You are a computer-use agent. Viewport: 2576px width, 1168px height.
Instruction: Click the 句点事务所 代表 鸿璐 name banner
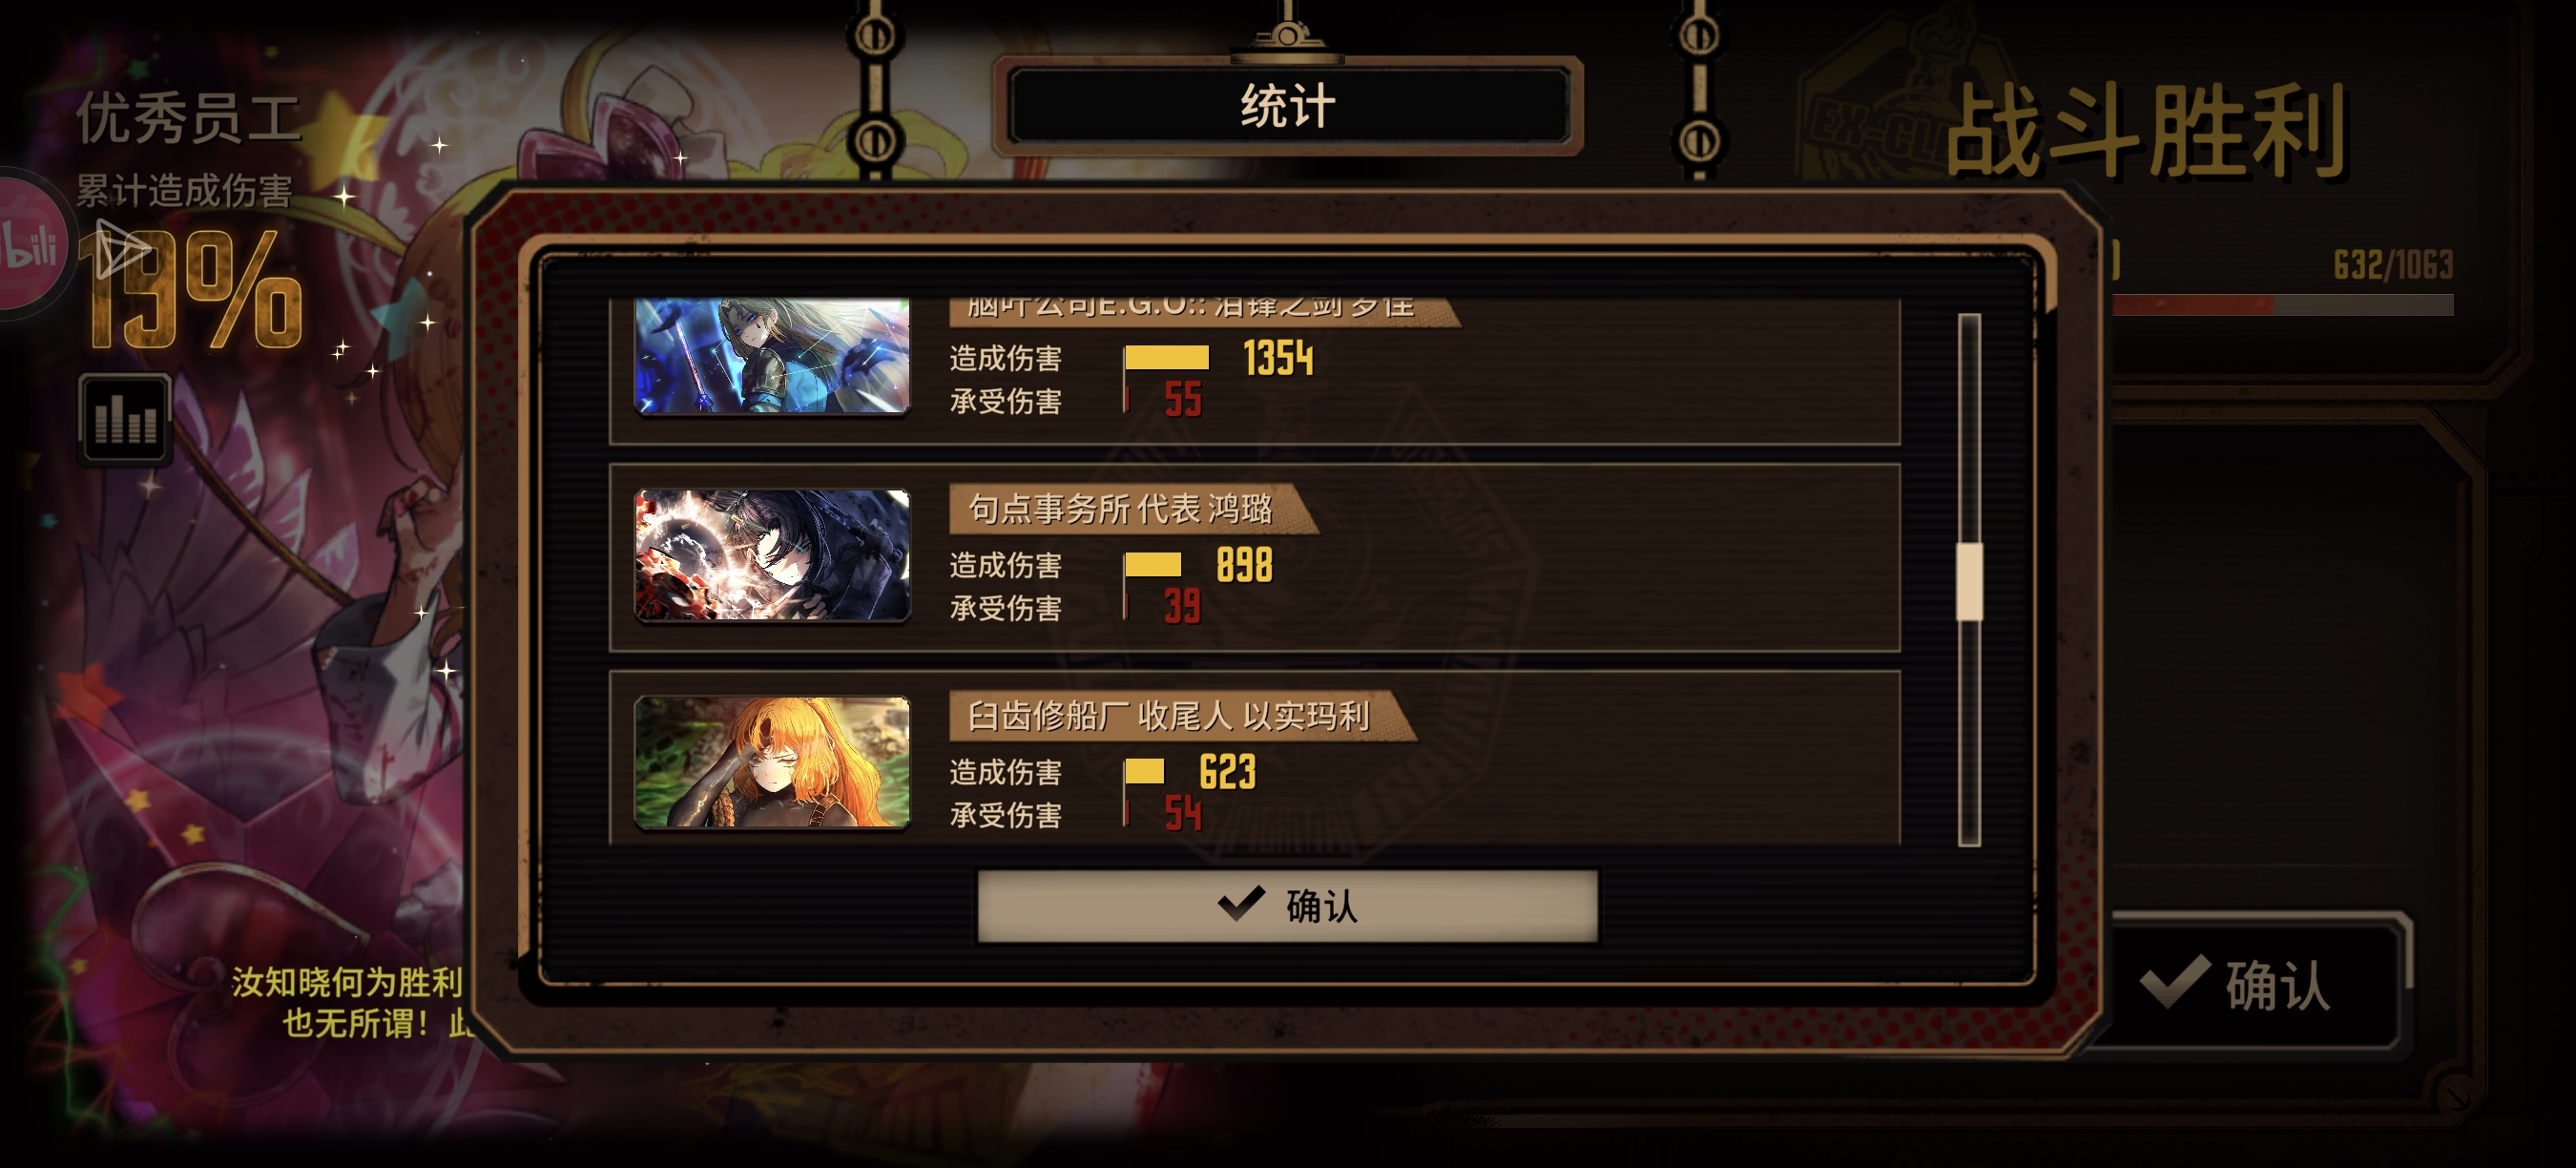click(x=1133, y=509)
